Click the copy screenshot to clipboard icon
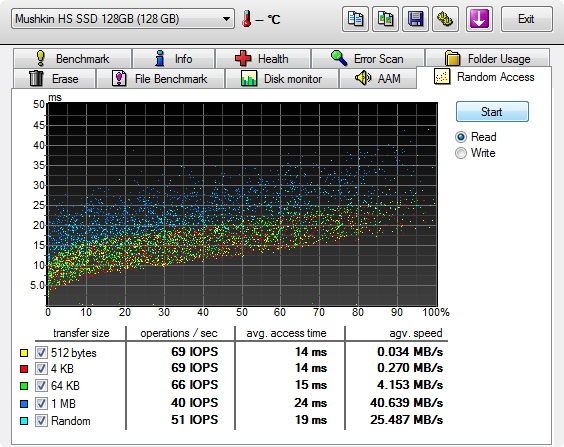 click(385, 19)
